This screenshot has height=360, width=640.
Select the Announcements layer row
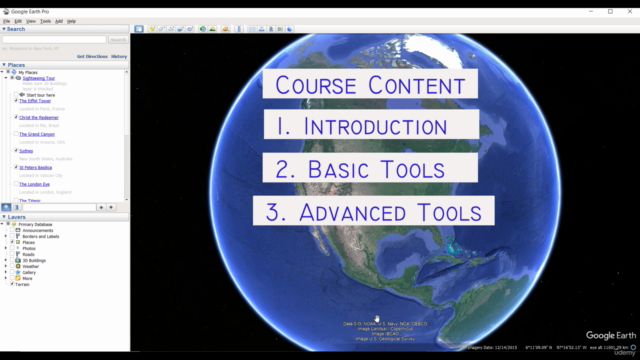click(x=38, y=230)
